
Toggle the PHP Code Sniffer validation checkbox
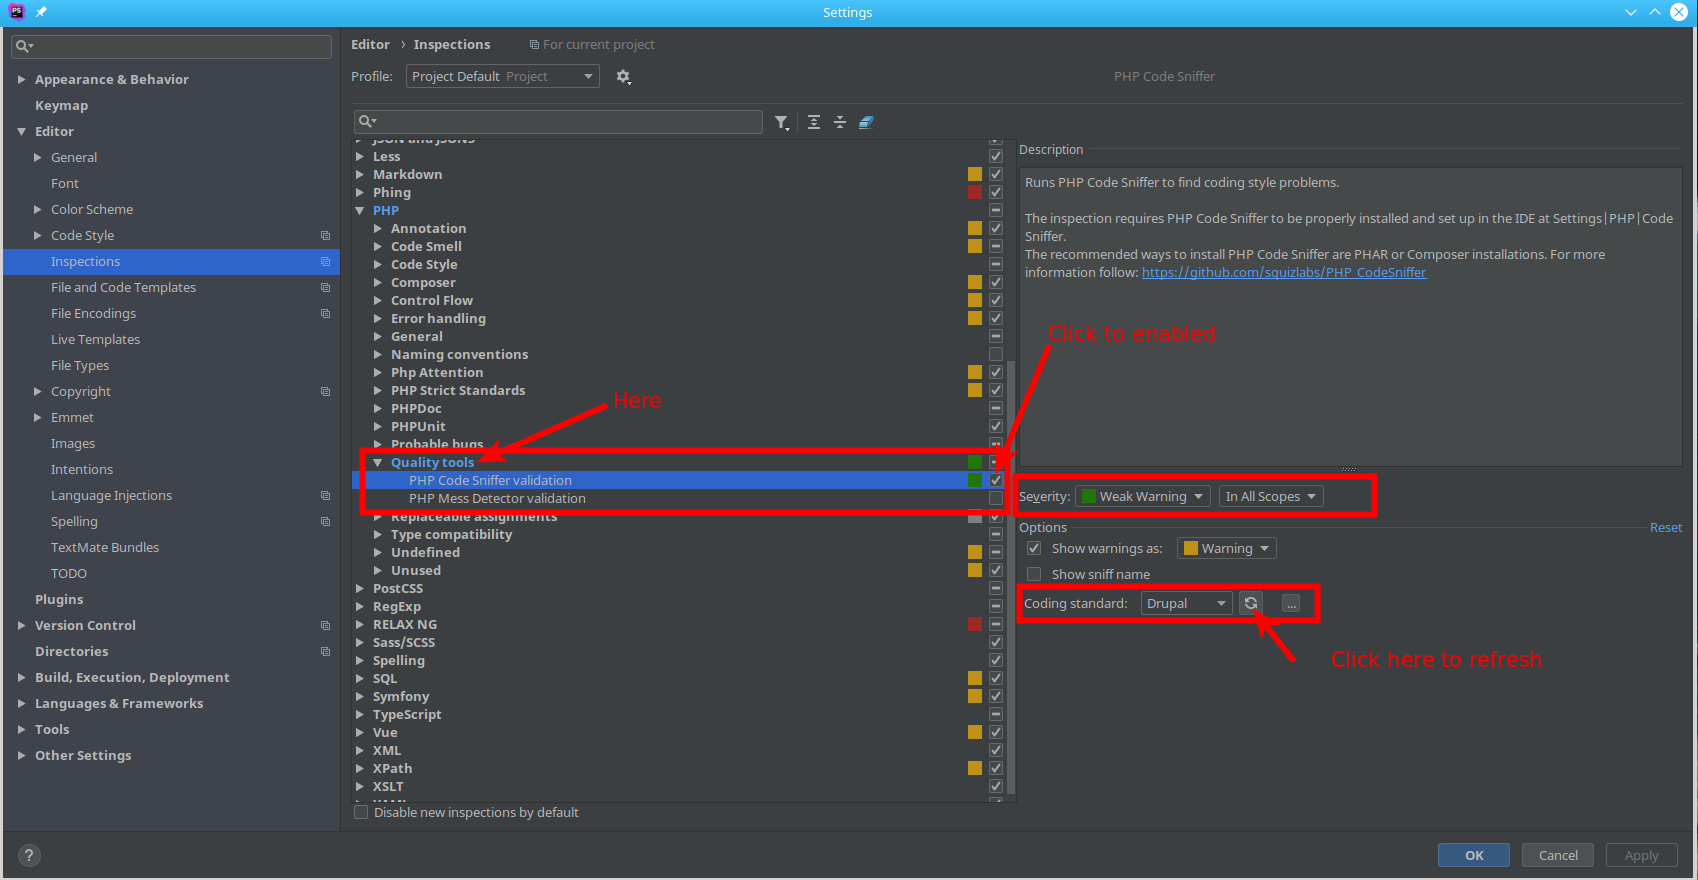pos(996,480)
